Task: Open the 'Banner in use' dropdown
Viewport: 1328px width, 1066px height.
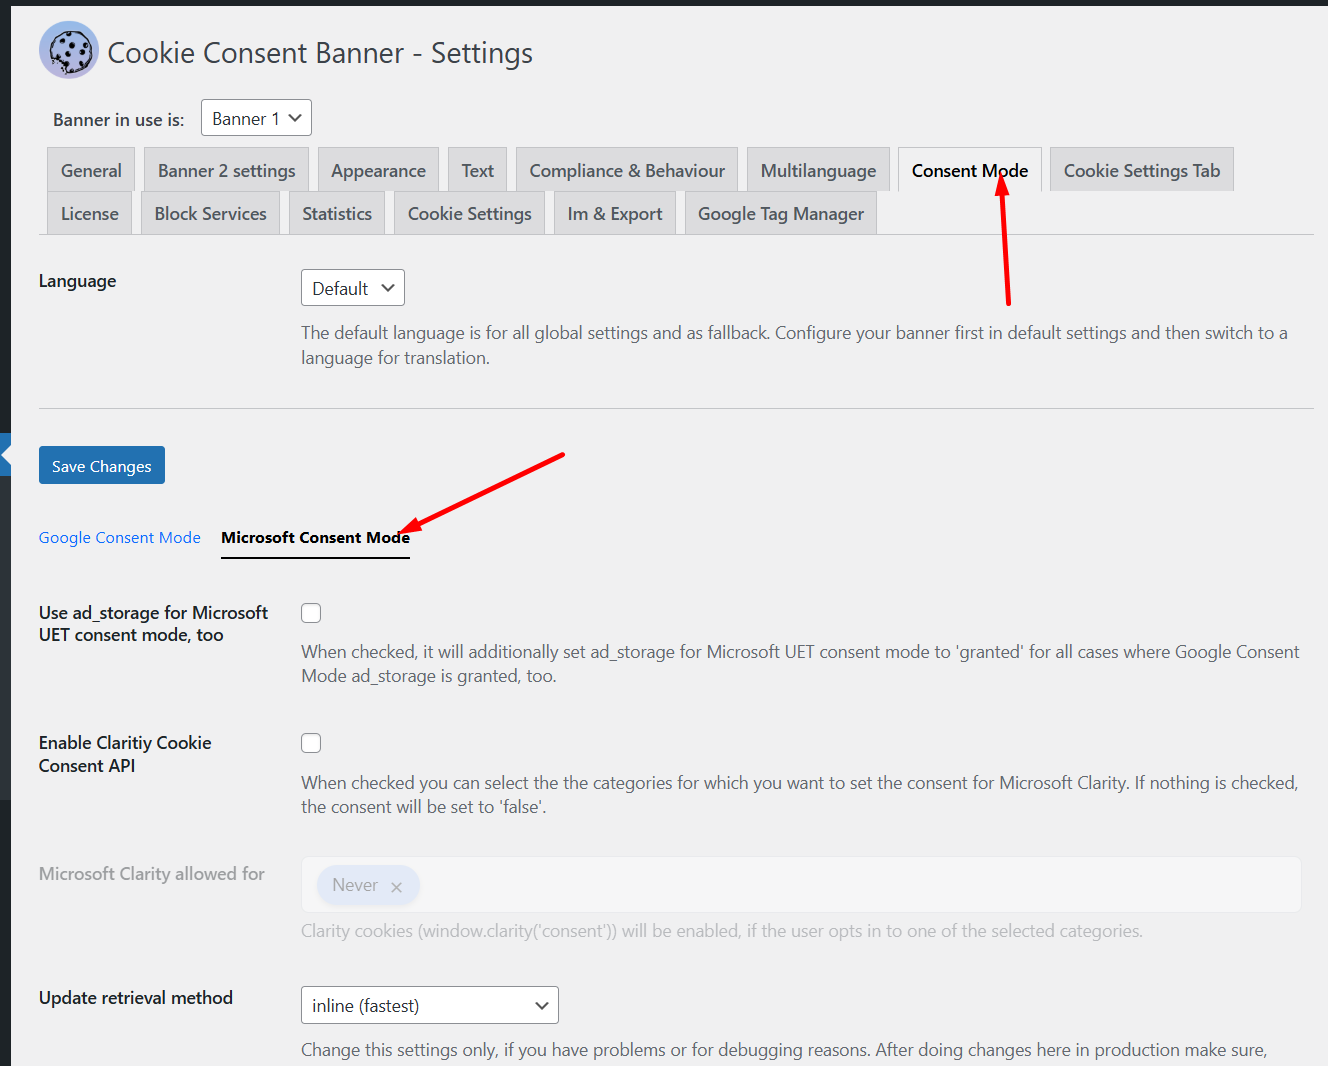Action: pos(256,117)
